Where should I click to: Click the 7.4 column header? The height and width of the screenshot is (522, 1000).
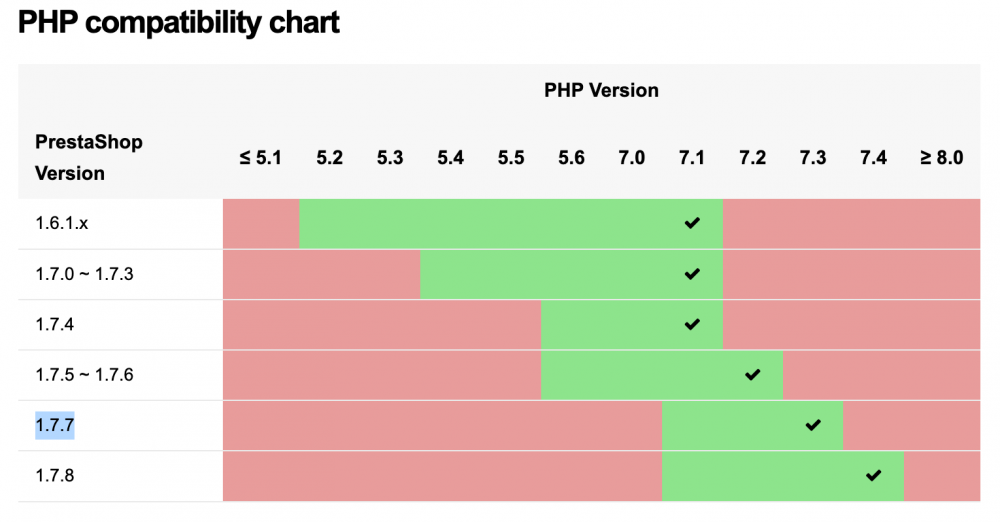click(x=873, y=157)
